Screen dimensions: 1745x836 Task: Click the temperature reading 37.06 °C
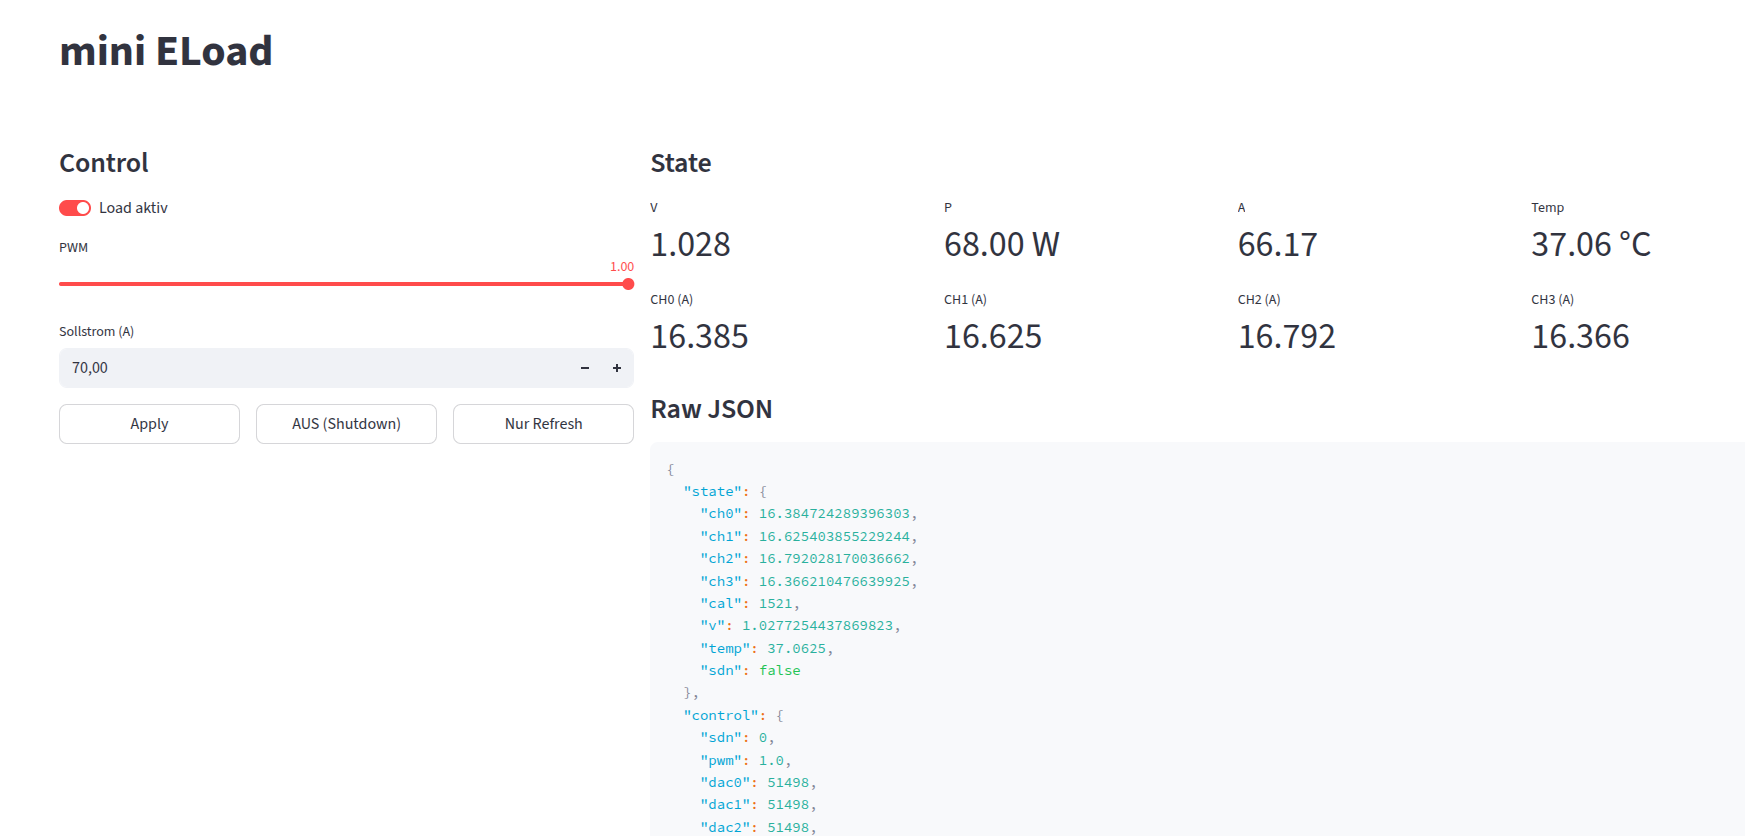point(1590,245)
